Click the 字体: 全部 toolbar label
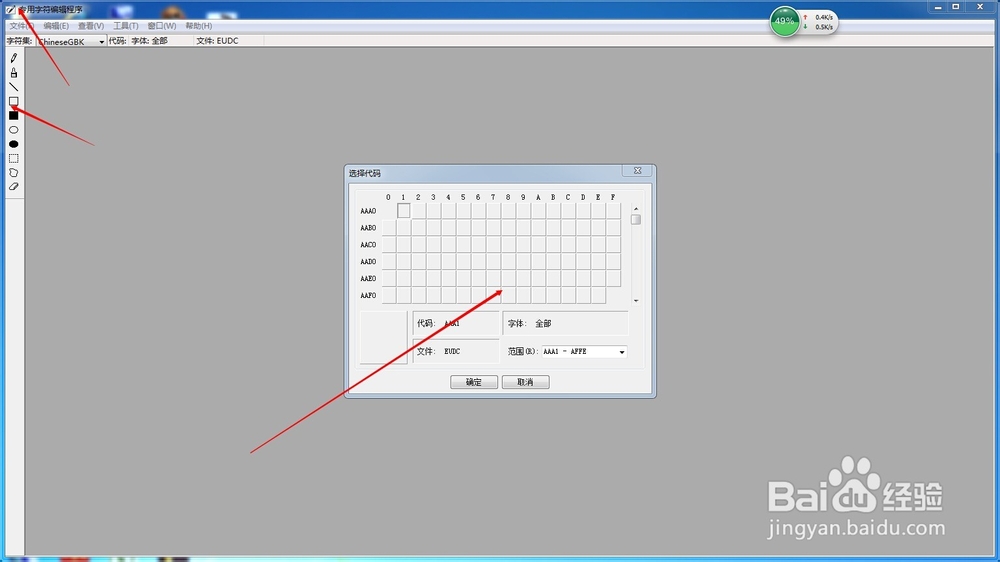Viewport: 1000px width, 562px height. coord(149,41)
